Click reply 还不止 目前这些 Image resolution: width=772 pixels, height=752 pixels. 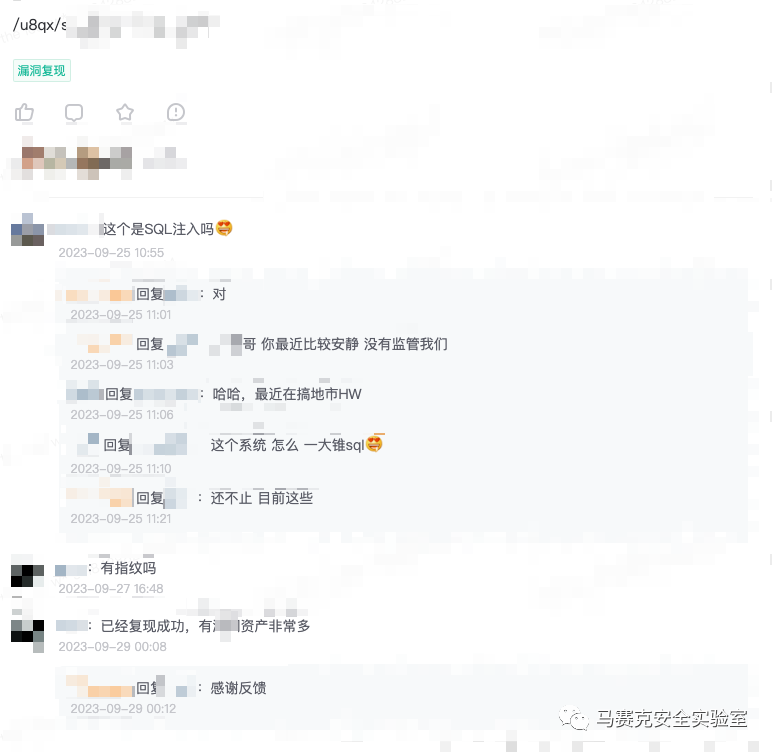coord(262,498)
